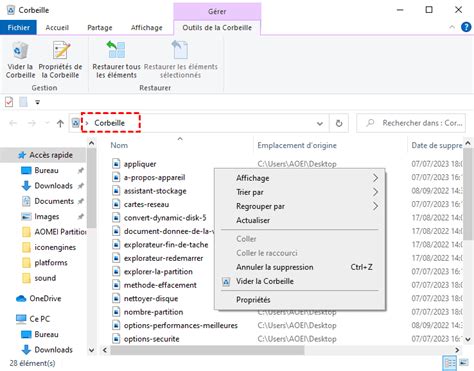Click the help question mark icon
The image size is (474, 371).
[466, 27]
